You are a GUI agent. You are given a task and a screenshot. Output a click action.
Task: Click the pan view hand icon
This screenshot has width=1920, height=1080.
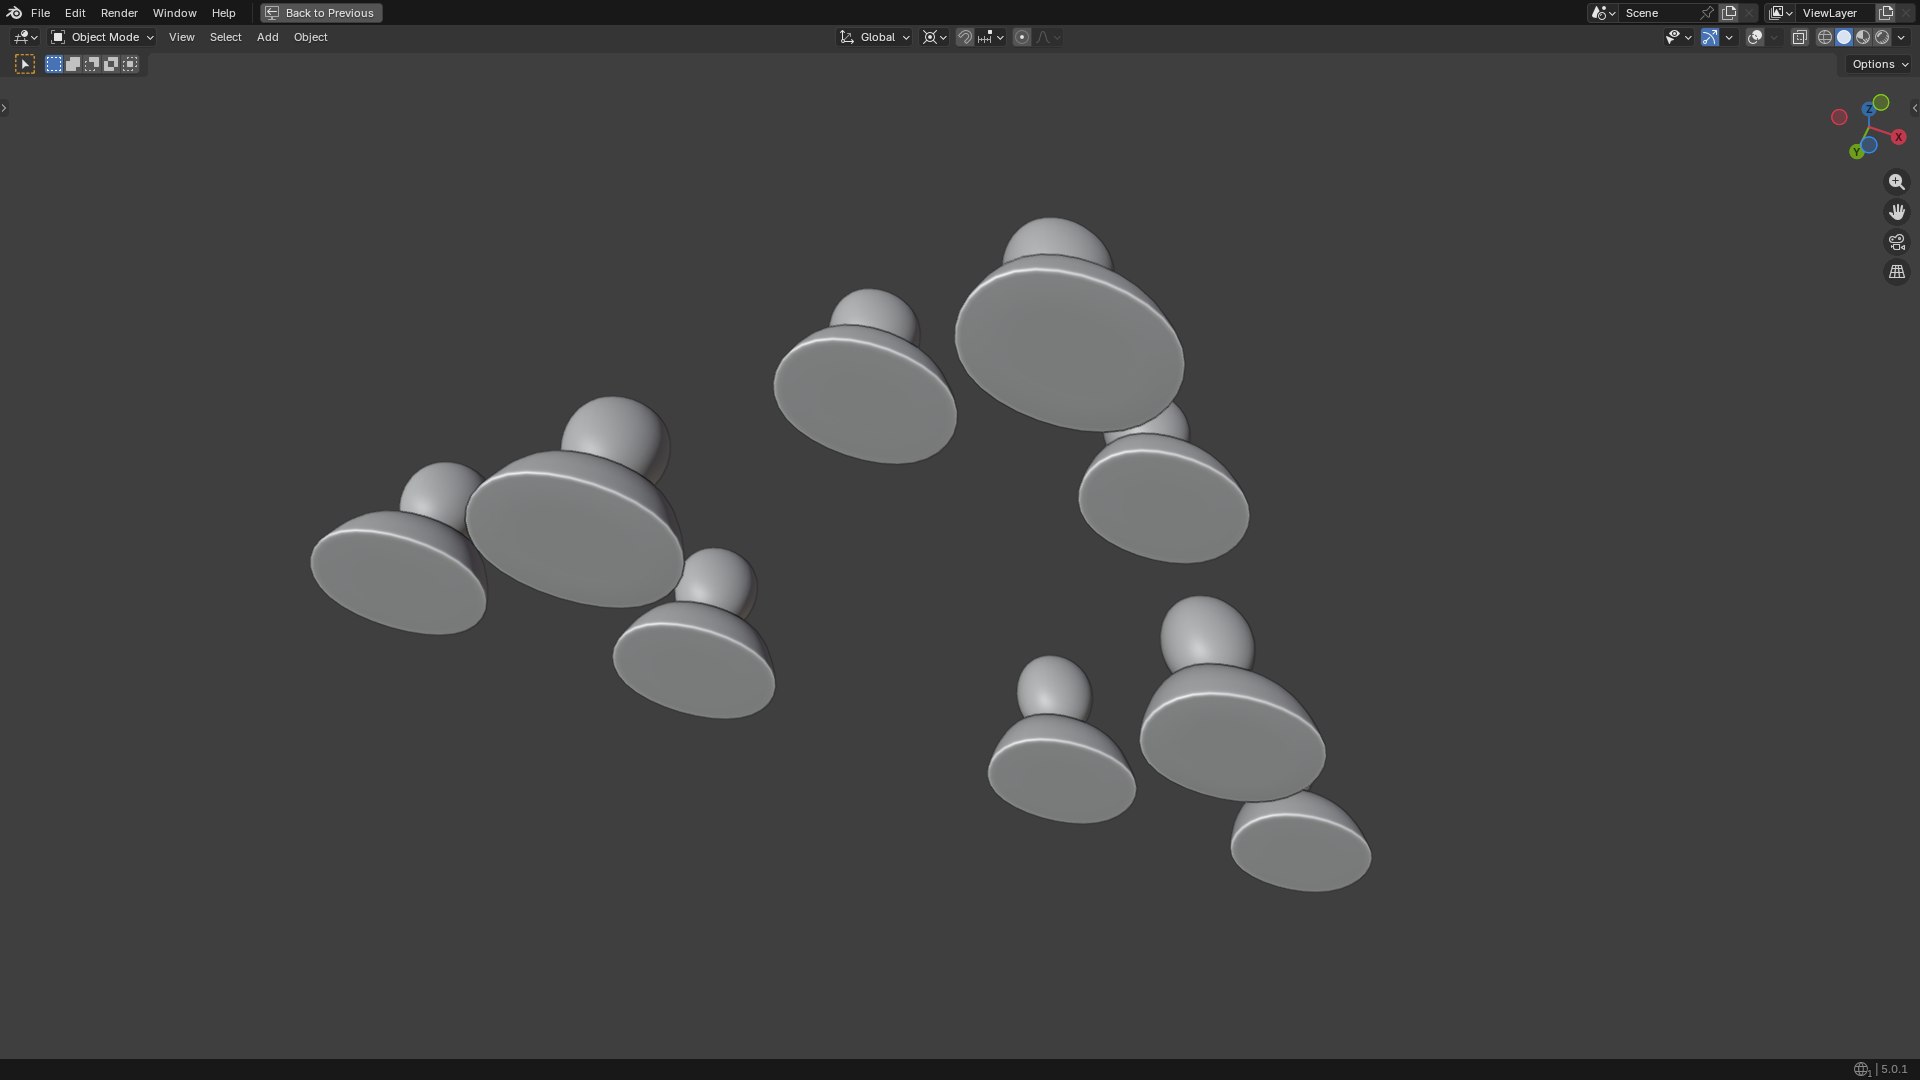point(1896,212)
